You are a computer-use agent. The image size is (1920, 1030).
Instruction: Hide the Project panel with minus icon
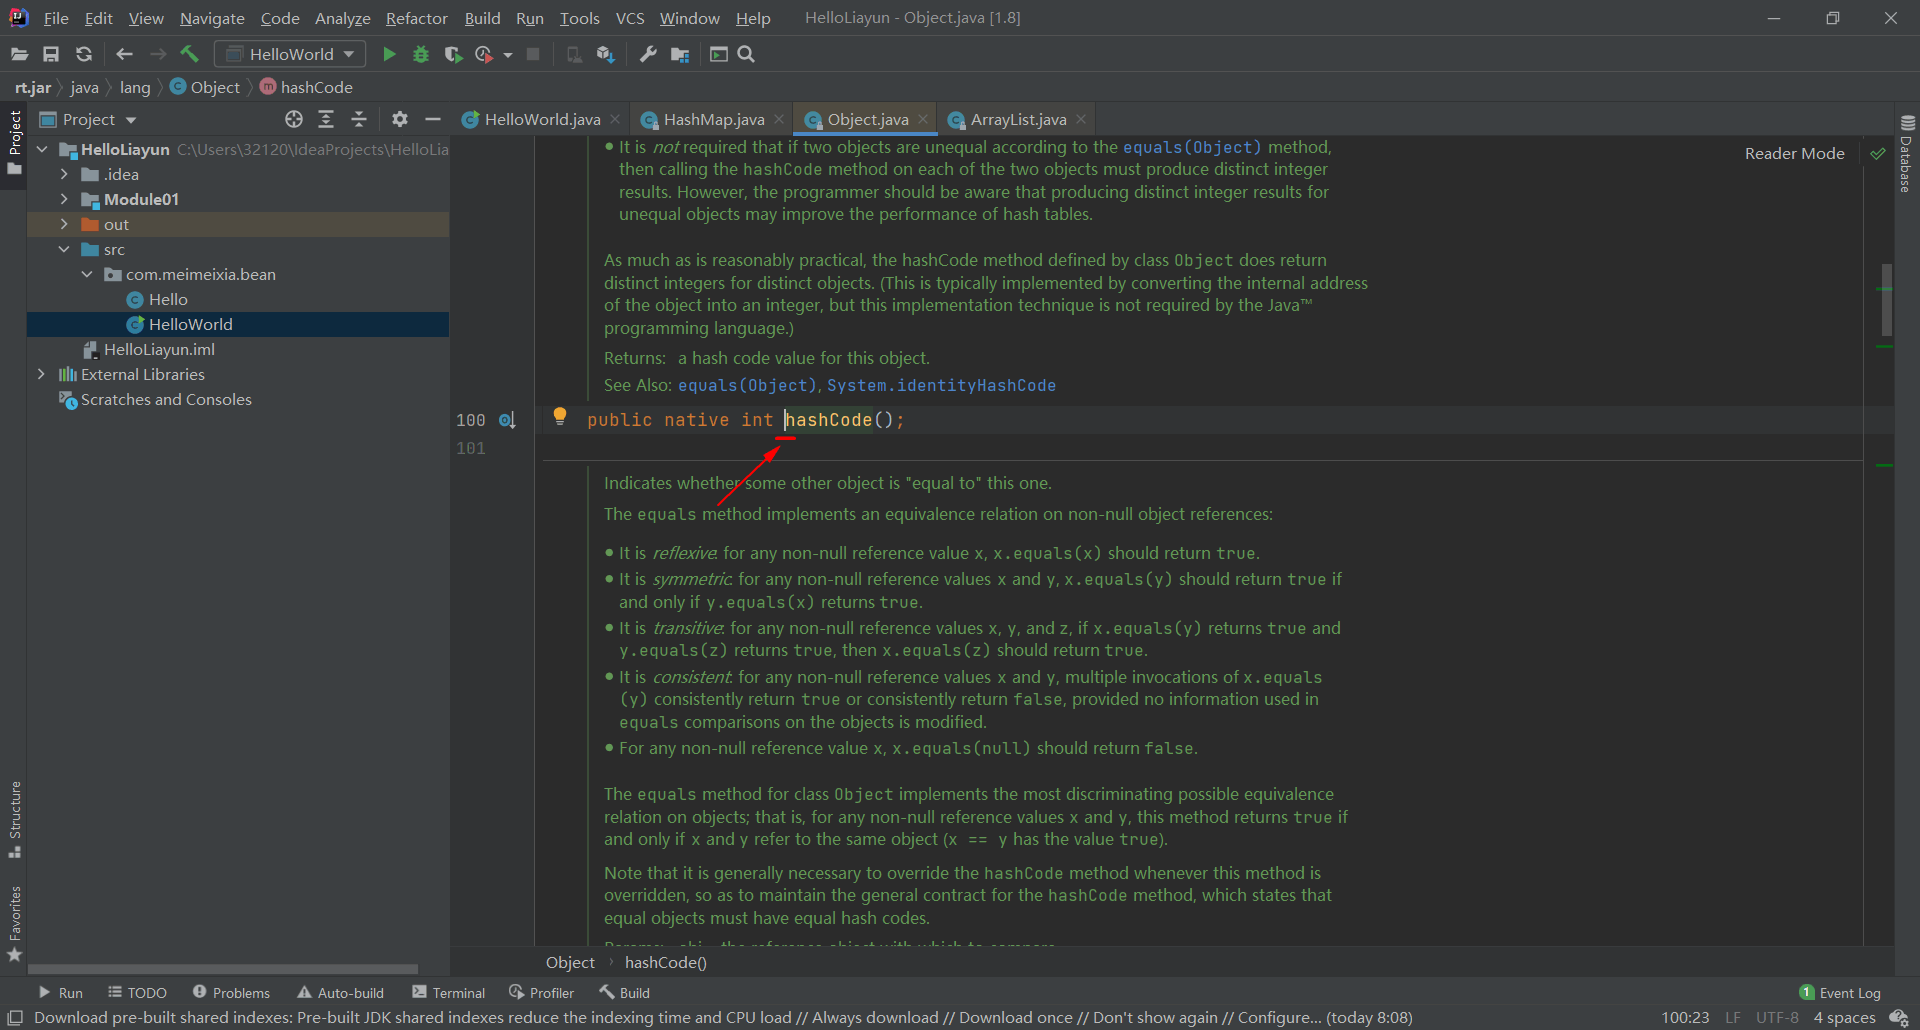point(433,119)
